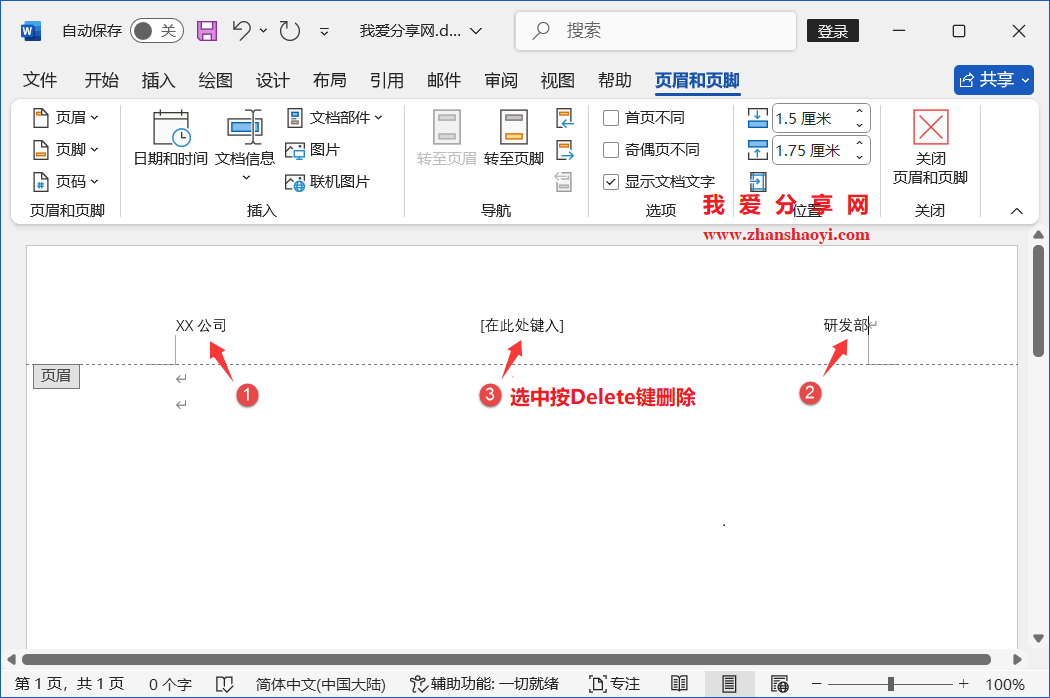This screenshot has height=698, width=1050.
Task: Click 辅助功能: 一切就绪 accessibility status
Action: pyautogui.click(x=484, y=684)
